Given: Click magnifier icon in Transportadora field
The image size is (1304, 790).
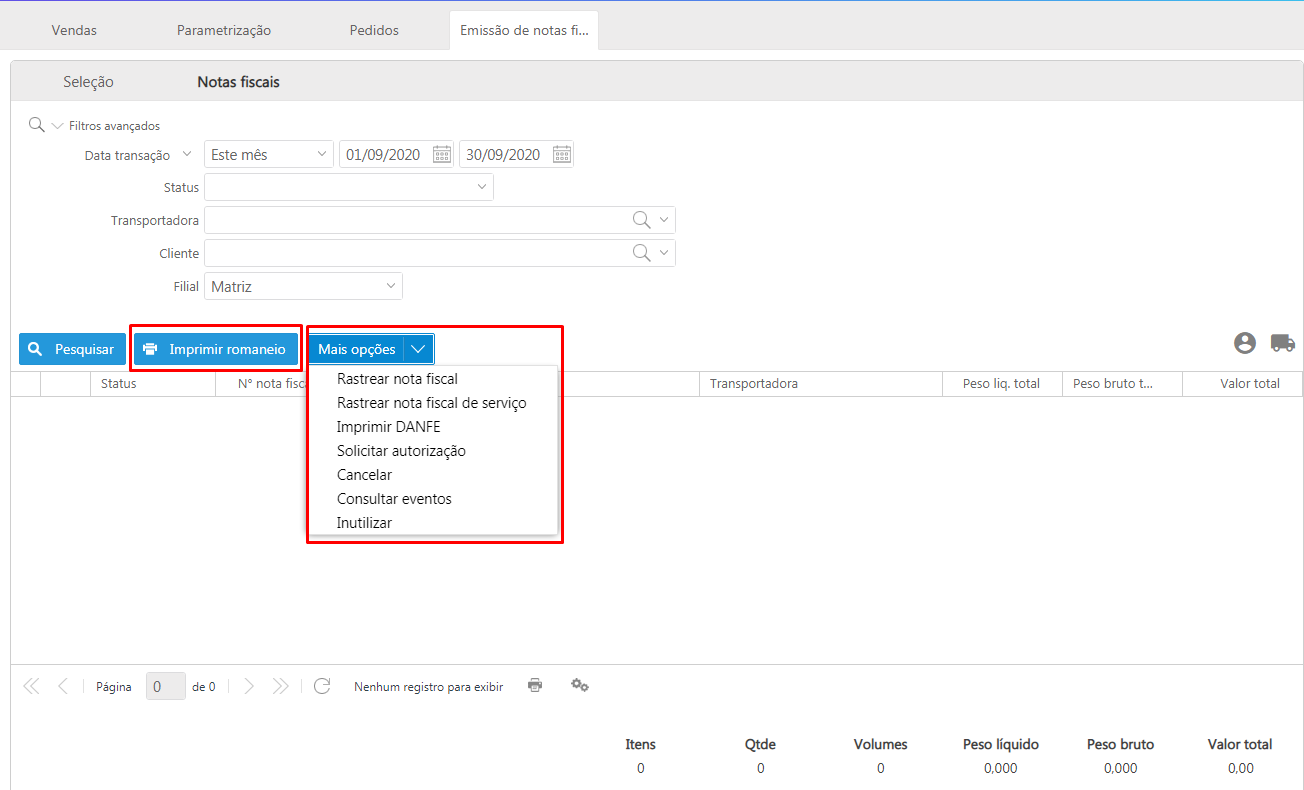Looking at the screenshot, I should tap(642, 220).
